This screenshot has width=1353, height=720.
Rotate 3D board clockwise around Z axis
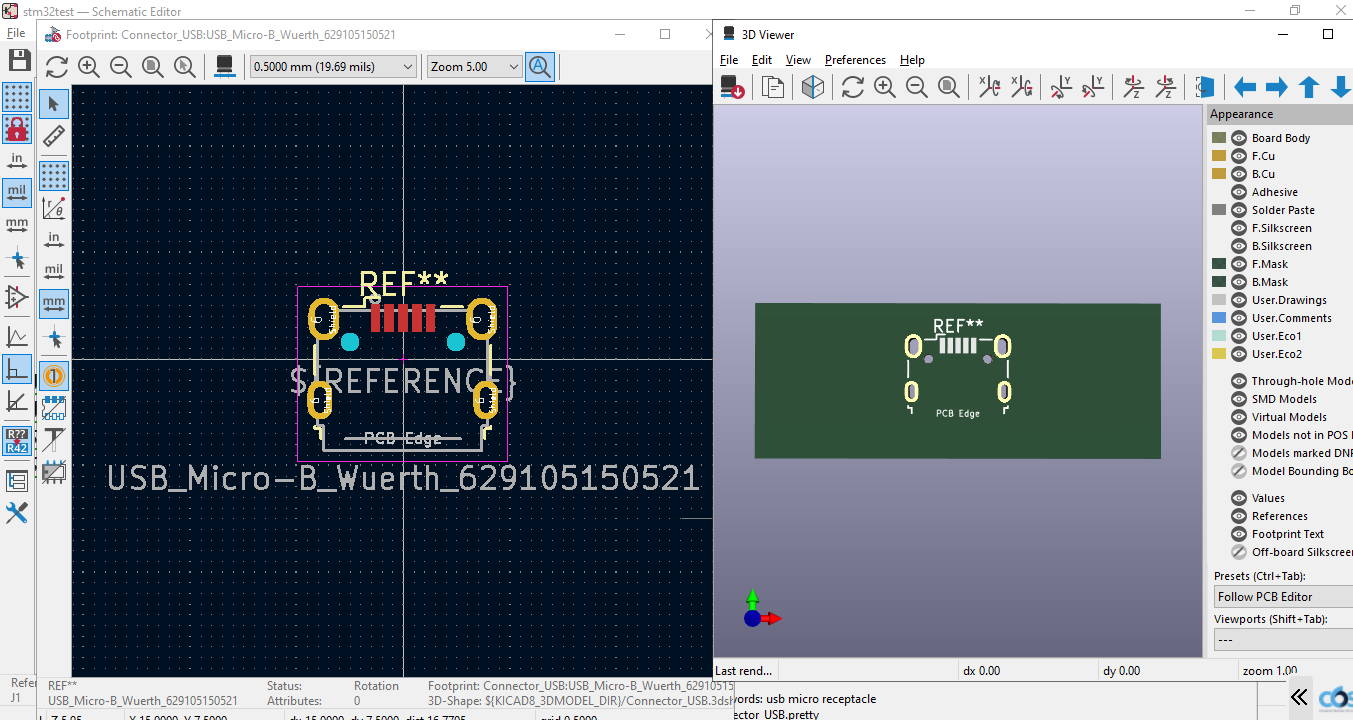(1133, 87)
